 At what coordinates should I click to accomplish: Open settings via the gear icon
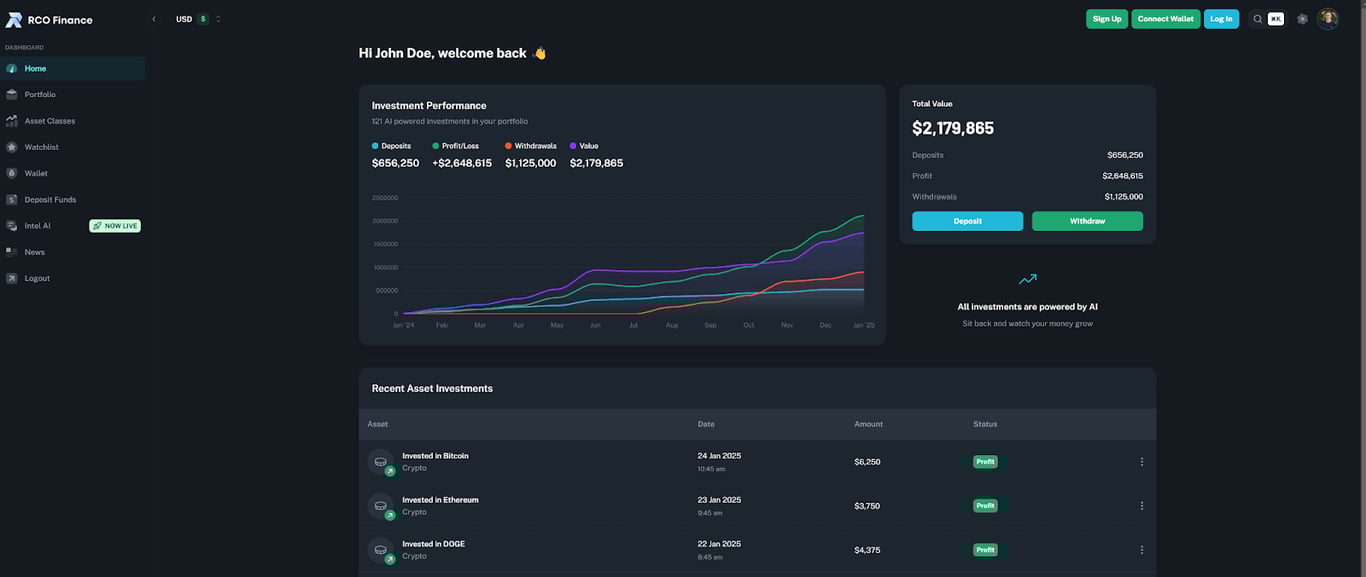pos(1302,19)
